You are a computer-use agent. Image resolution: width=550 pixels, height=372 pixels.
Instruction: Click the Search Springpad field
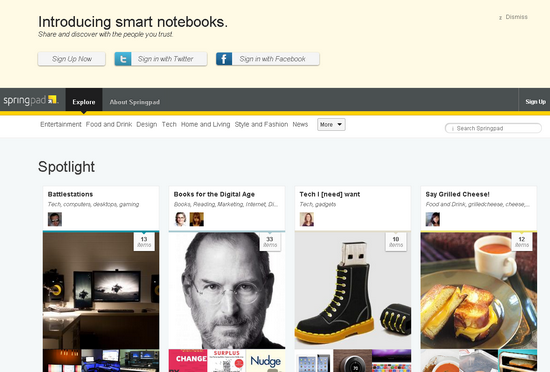click(x=493, y=128)
